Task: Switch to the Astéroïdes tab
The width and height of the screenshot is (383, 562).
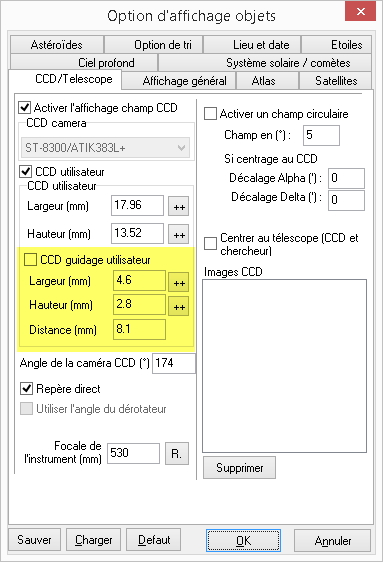Action: point(57,45)
